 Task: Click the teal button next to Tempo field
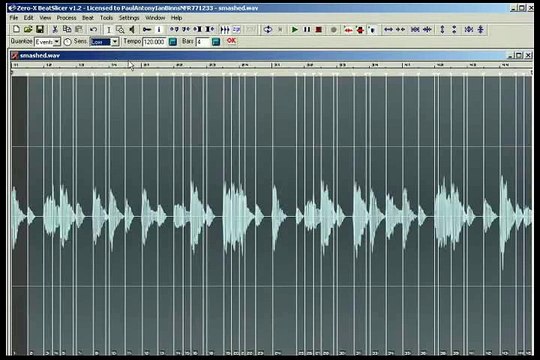173,42
